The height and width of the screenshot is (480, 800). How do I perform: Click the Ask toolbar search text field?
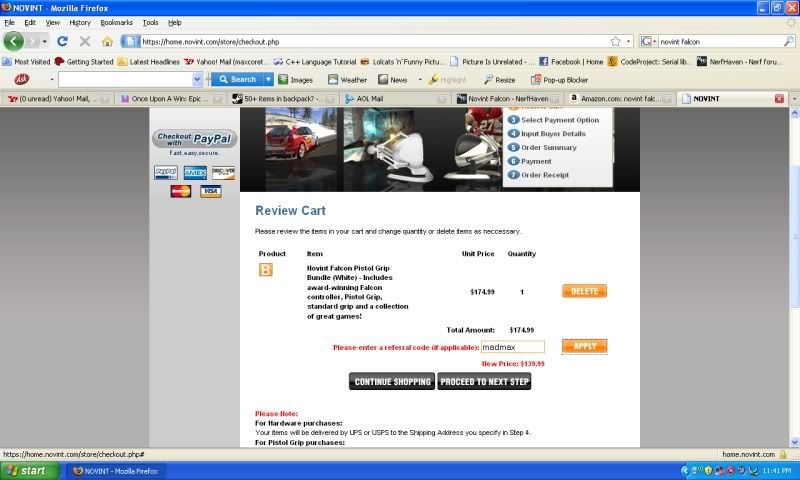[x=126, y=79]
